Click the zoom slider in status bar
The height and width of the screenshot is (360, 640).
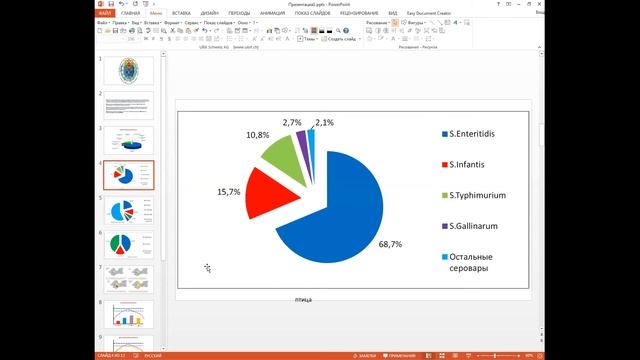[498, 356]
